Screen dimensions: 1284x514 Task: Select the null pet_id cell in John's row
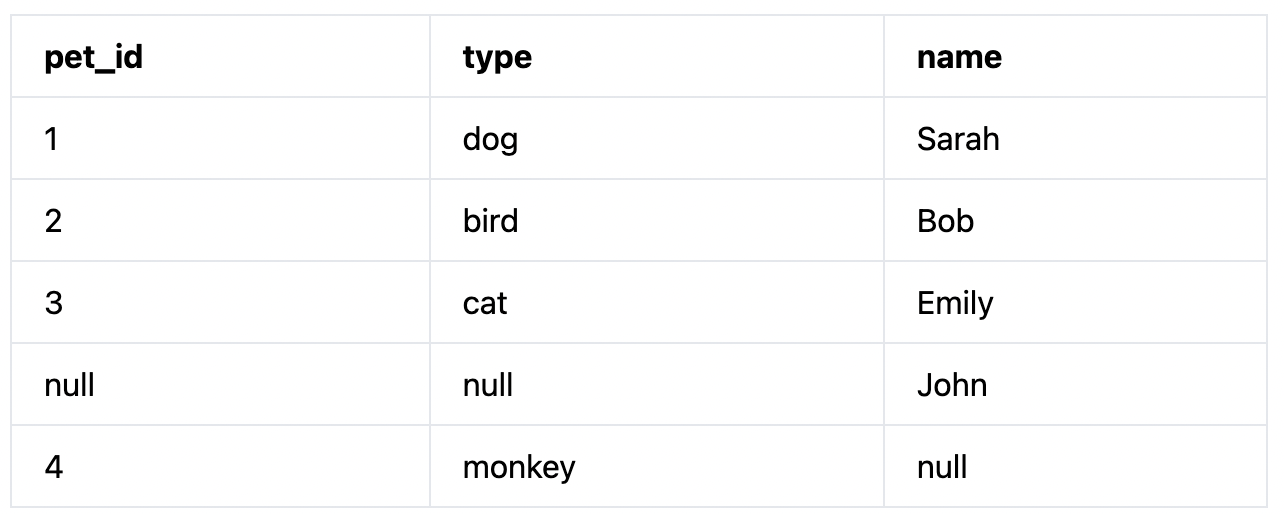click(x=221, y=384)
